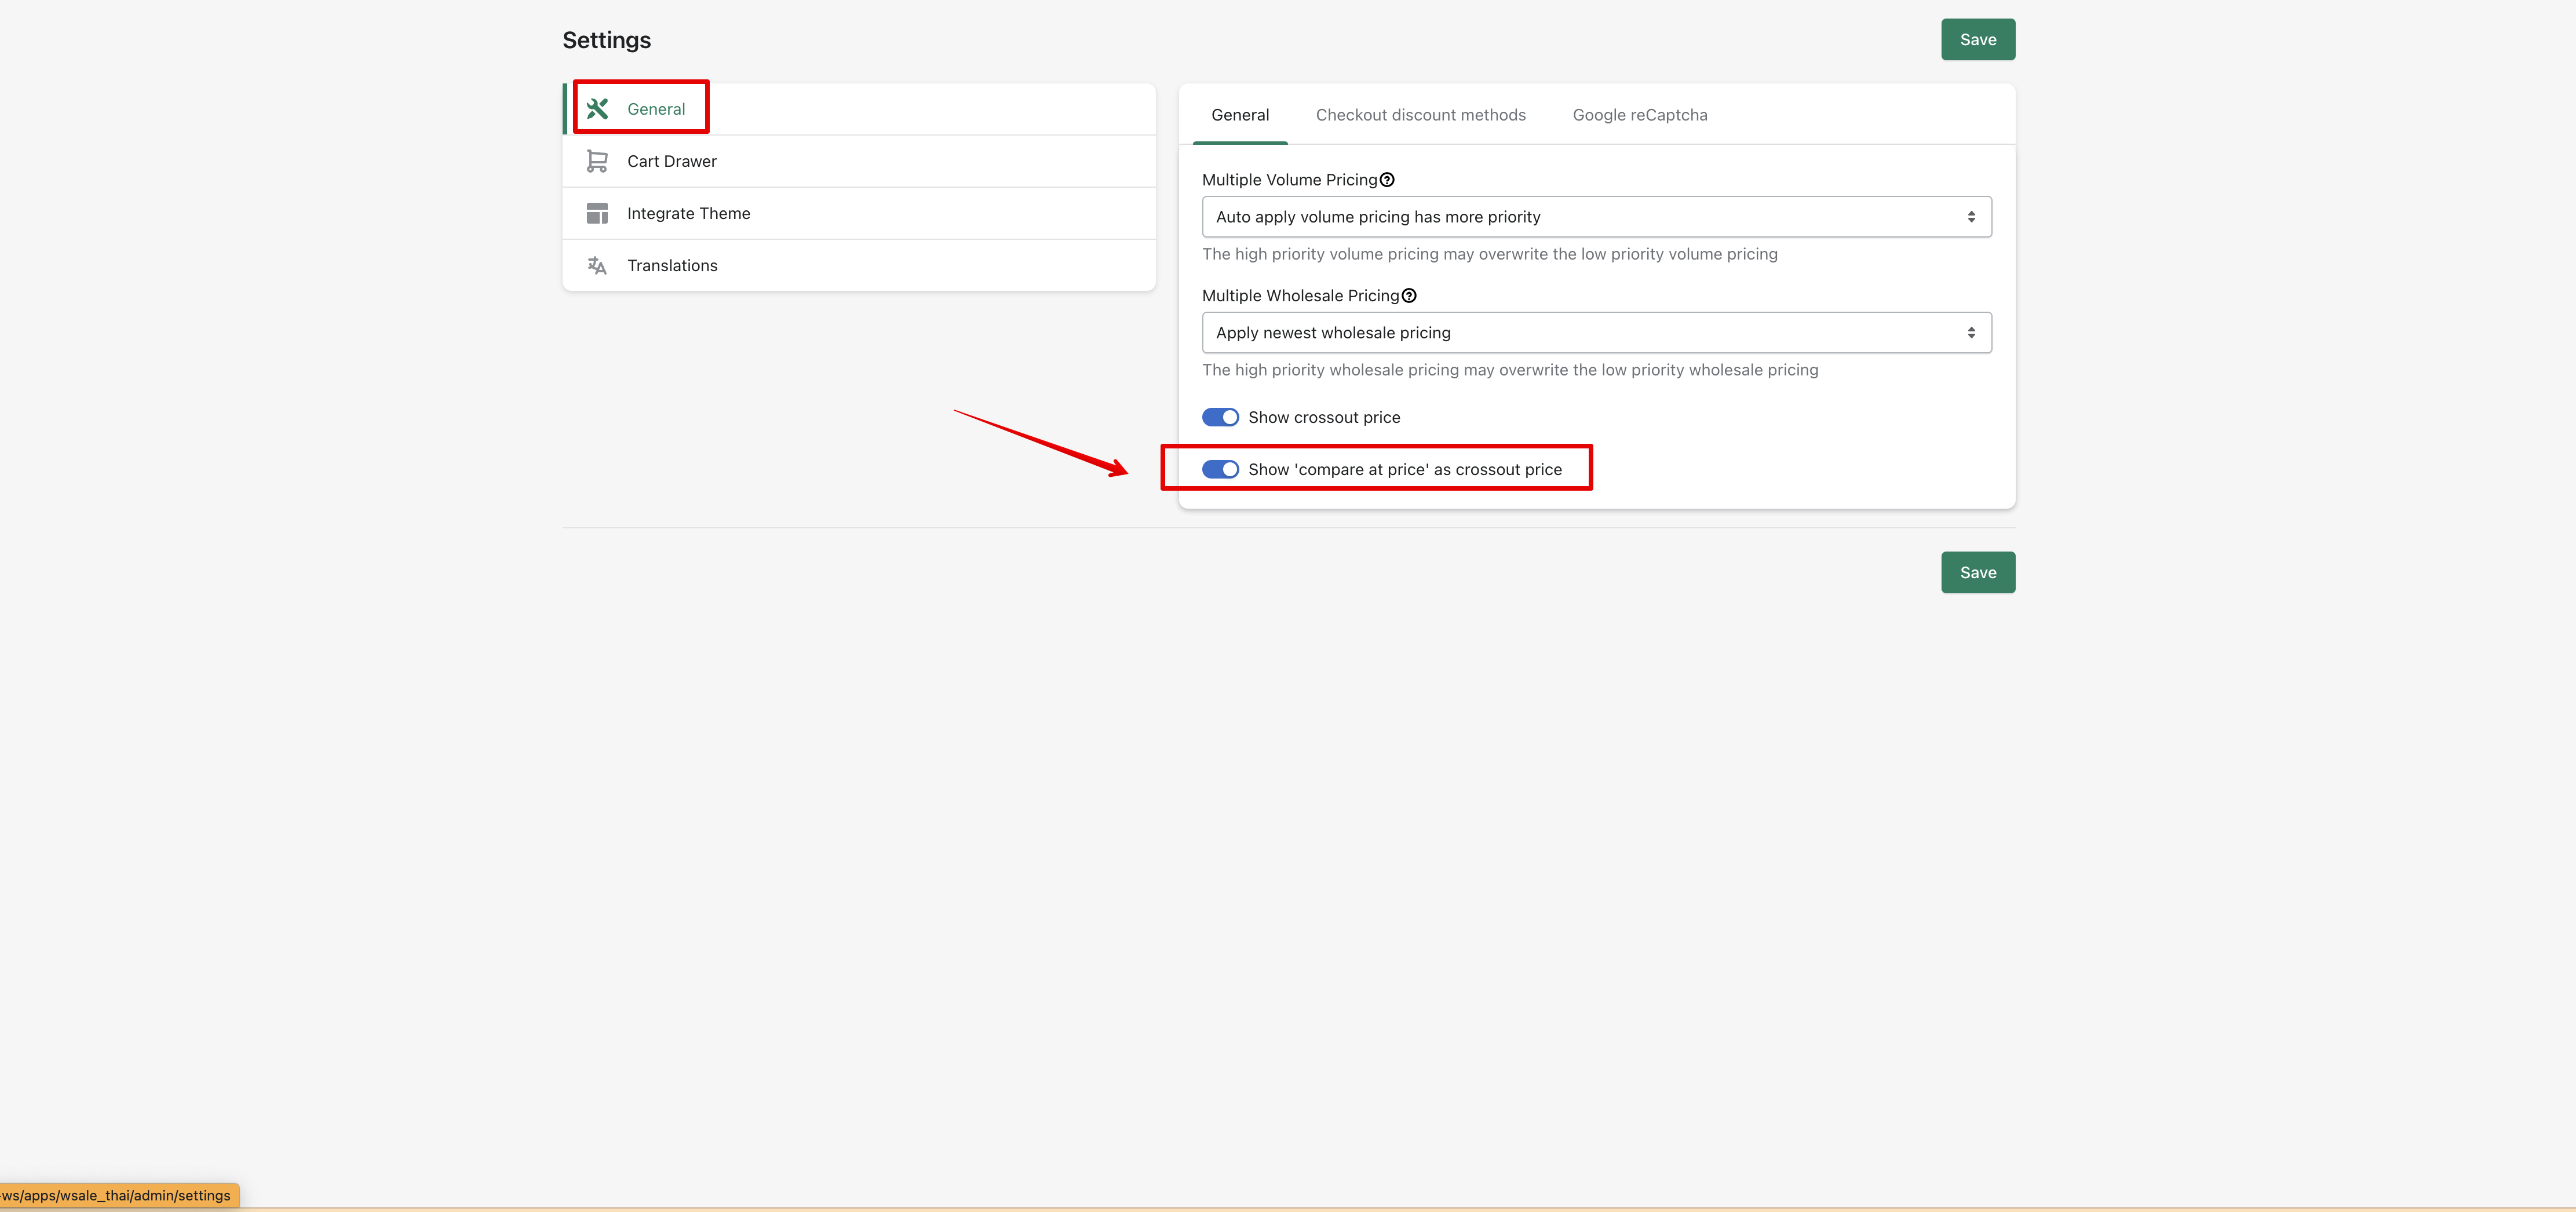The image size is (2576, 1212).
Task: Click the Settings page heading
Action: 606,40
